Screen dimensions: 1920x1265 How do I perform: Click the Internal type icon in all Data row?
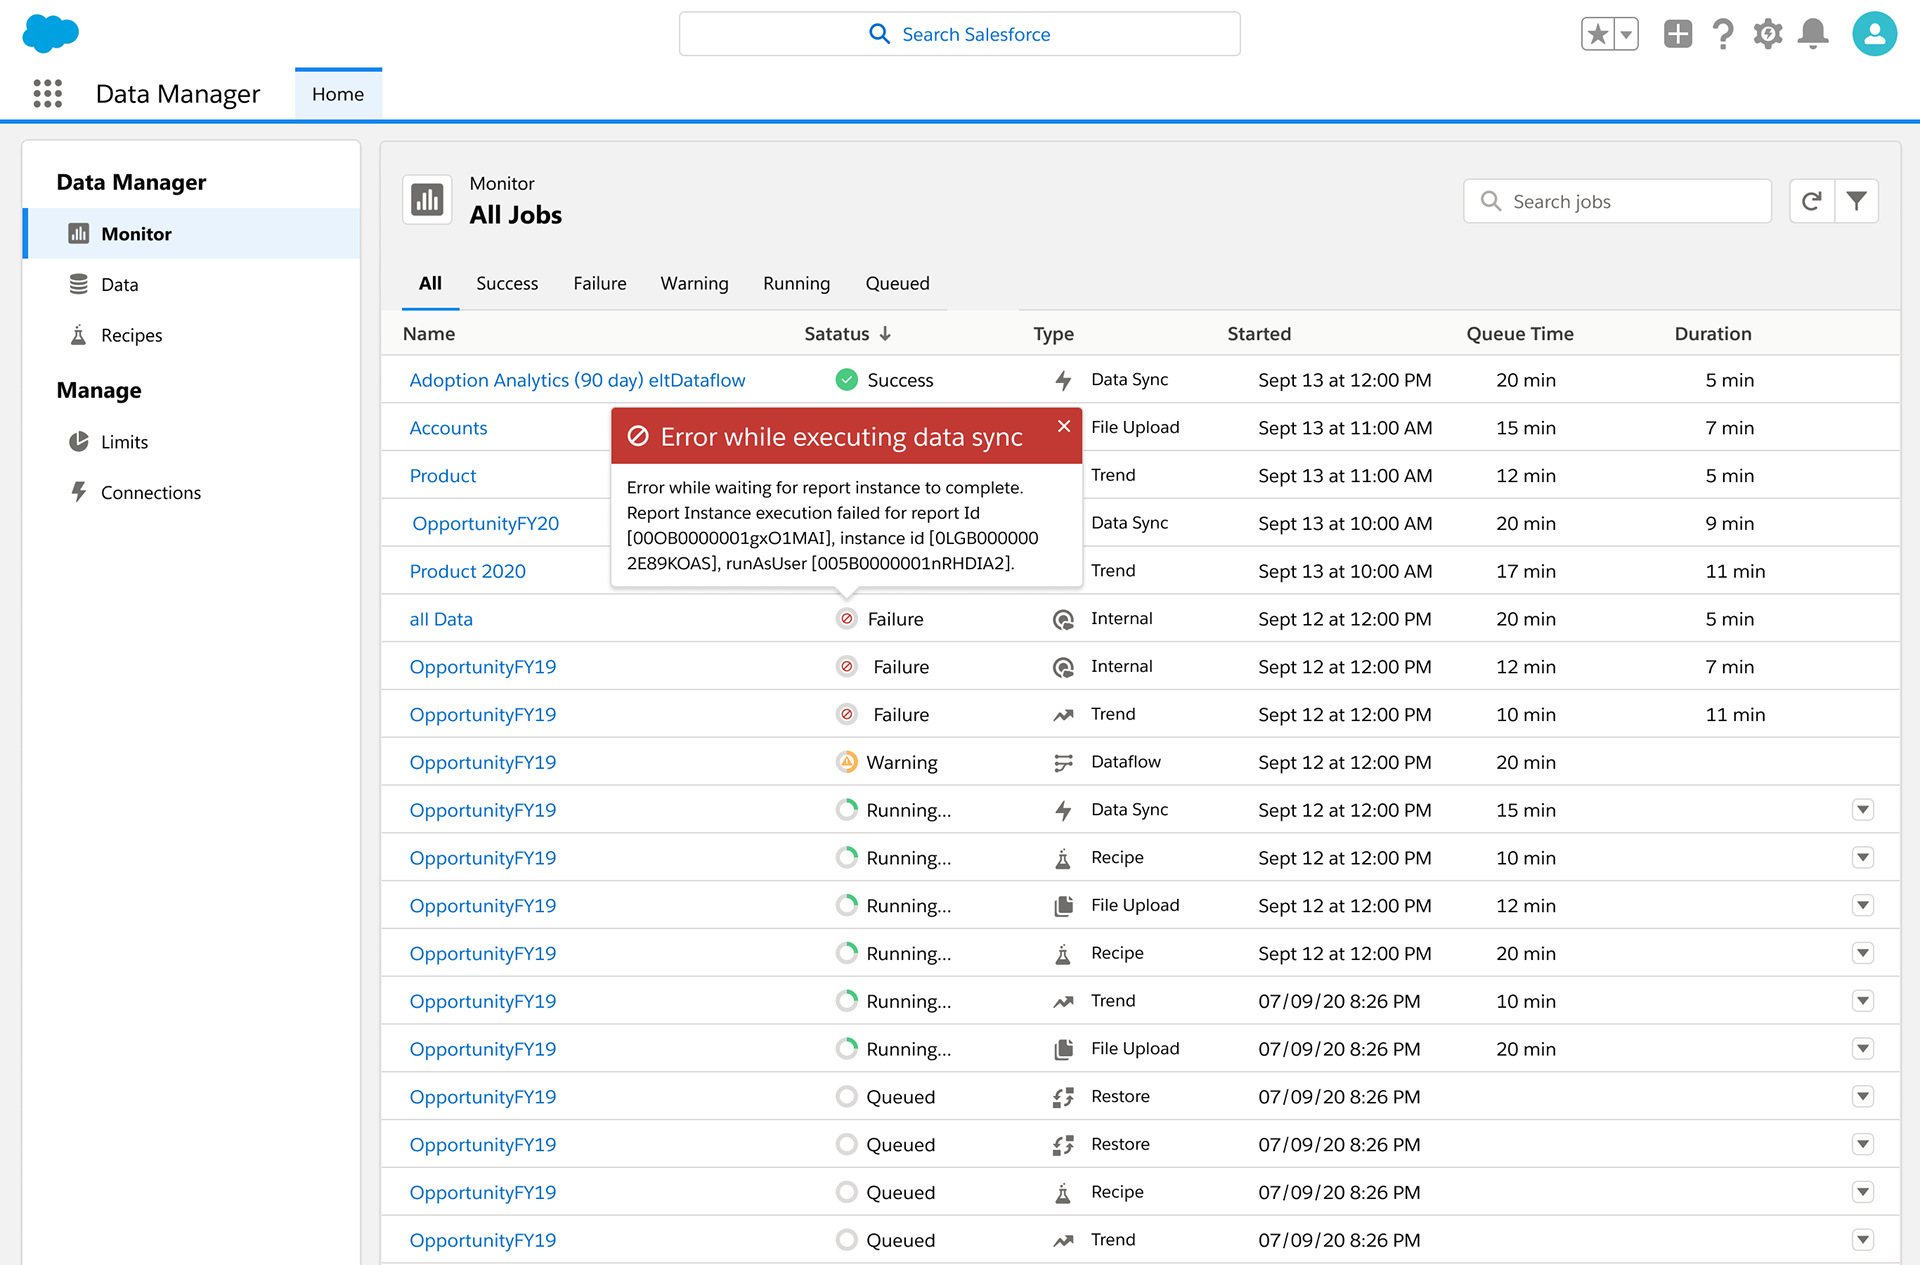[1063, 619]
